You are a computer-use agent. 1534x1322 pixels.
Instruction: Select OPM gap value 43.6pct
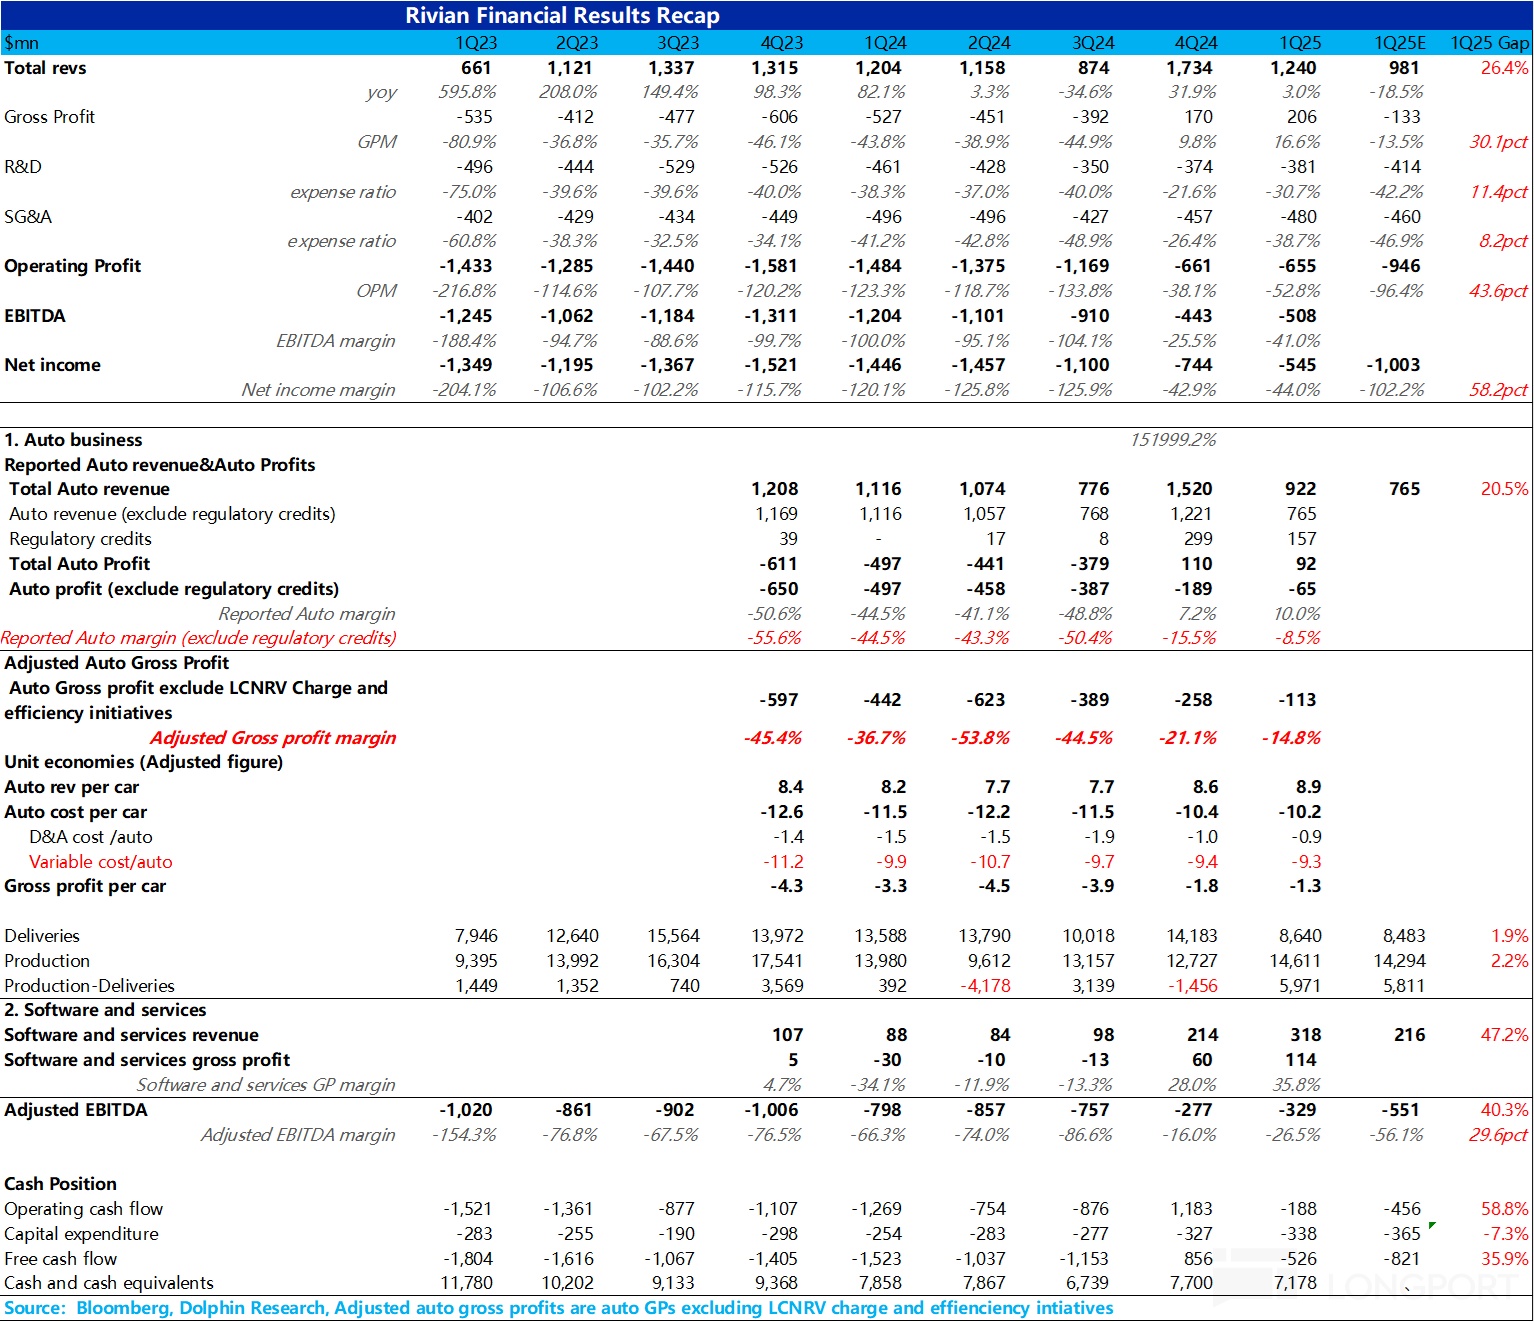pyautogui.click(x=1499, y=291)
